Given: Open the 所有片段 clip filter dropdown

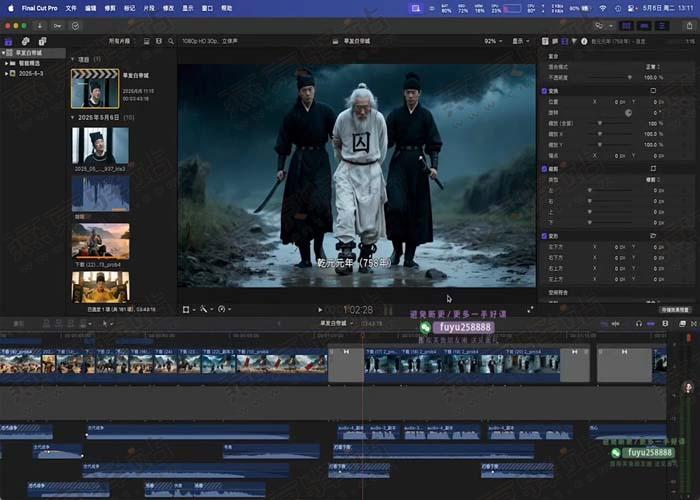Looking at the screenshot, I should click(x=121, y=41).
